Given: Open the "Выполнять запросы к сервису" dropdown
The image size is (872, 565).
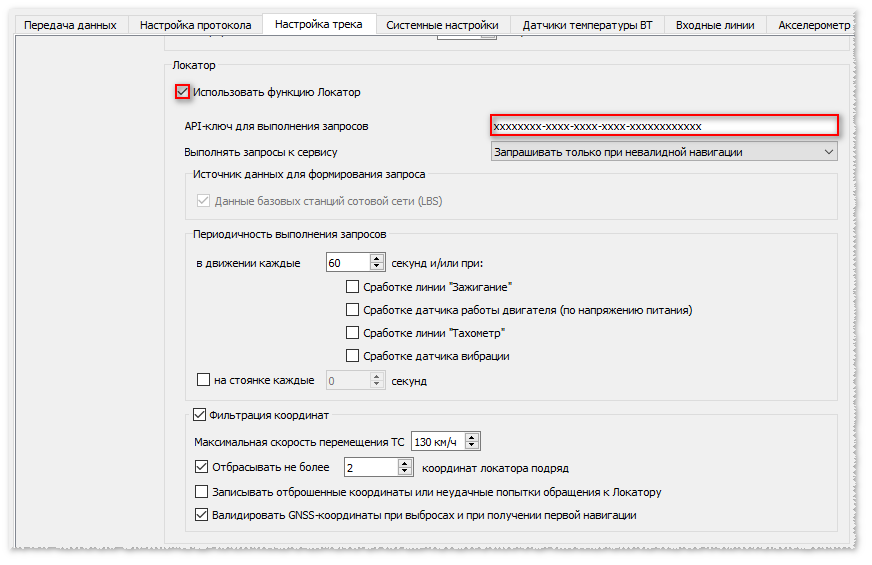Looking at the screenshot, I should [x=664, y=152].
